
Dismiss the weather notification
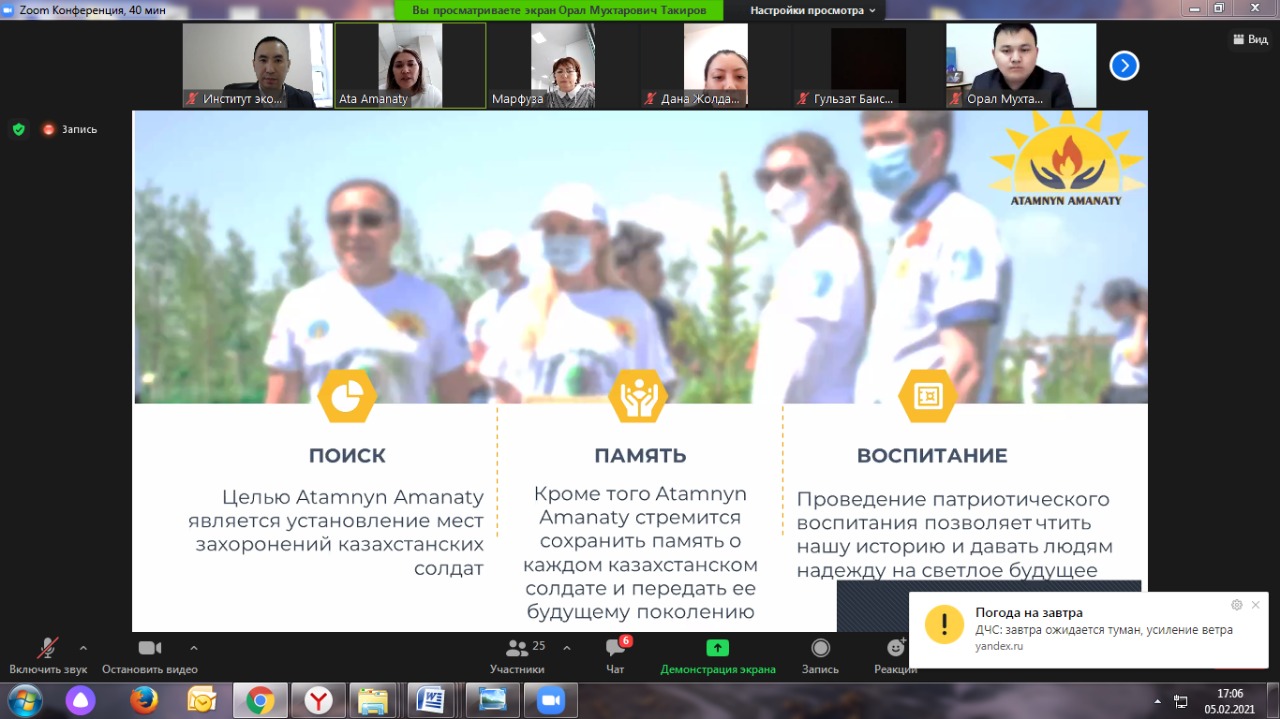pyautogui.click(x=1256, y=605)
